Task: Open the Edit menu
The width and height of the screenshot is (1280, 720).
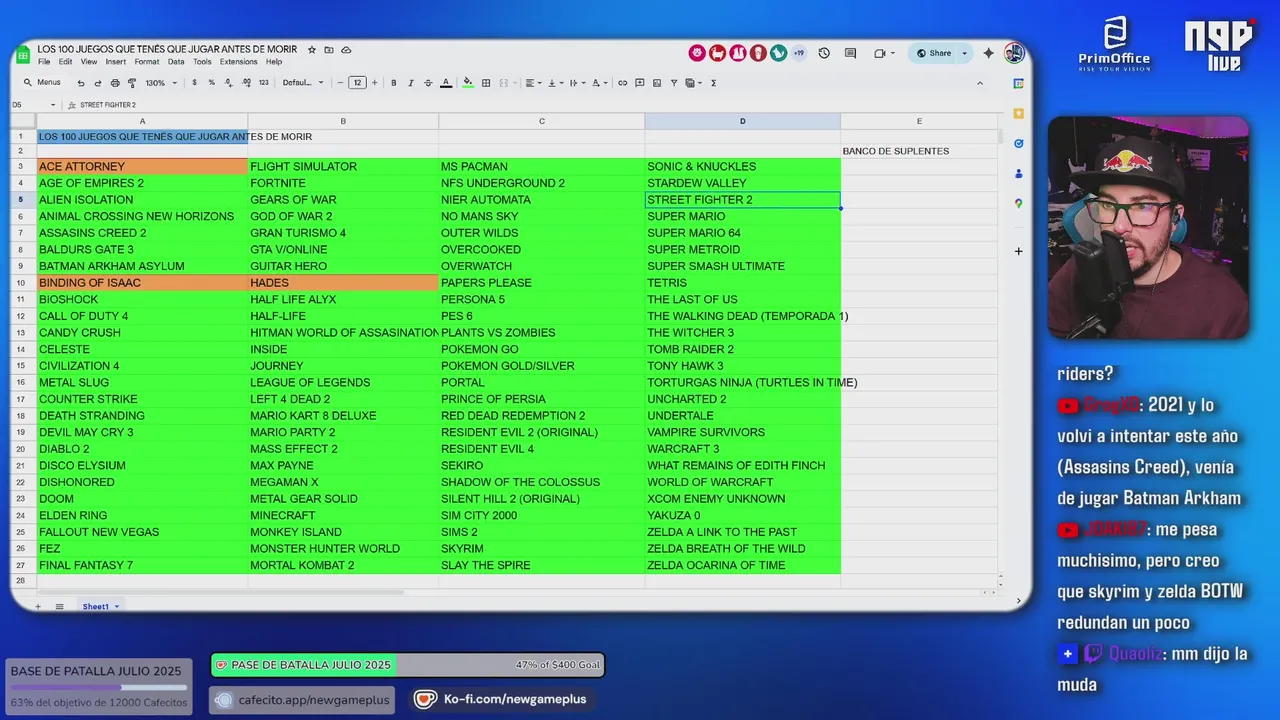Action: coord(65,62)
